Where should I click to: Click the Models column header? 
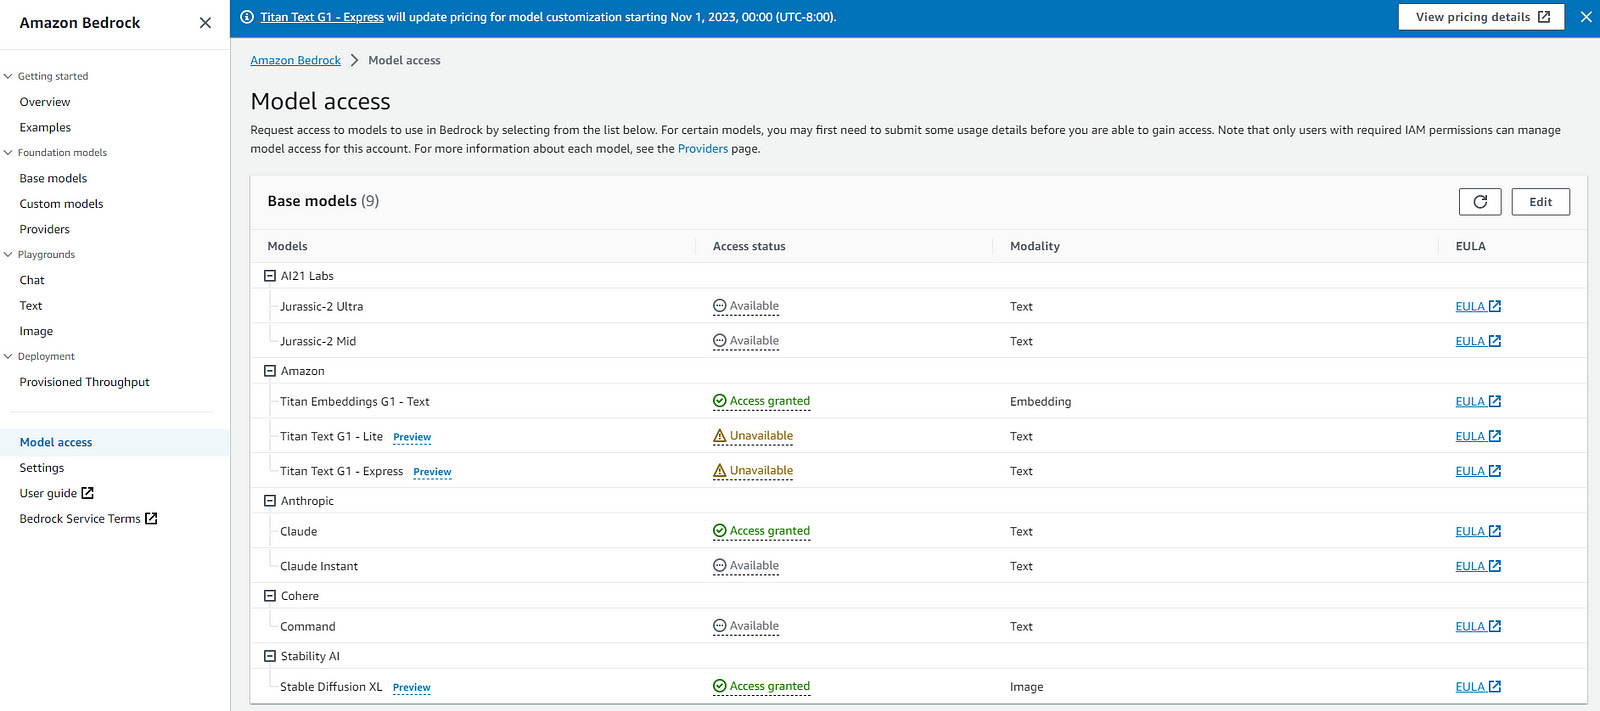[288, 247]
